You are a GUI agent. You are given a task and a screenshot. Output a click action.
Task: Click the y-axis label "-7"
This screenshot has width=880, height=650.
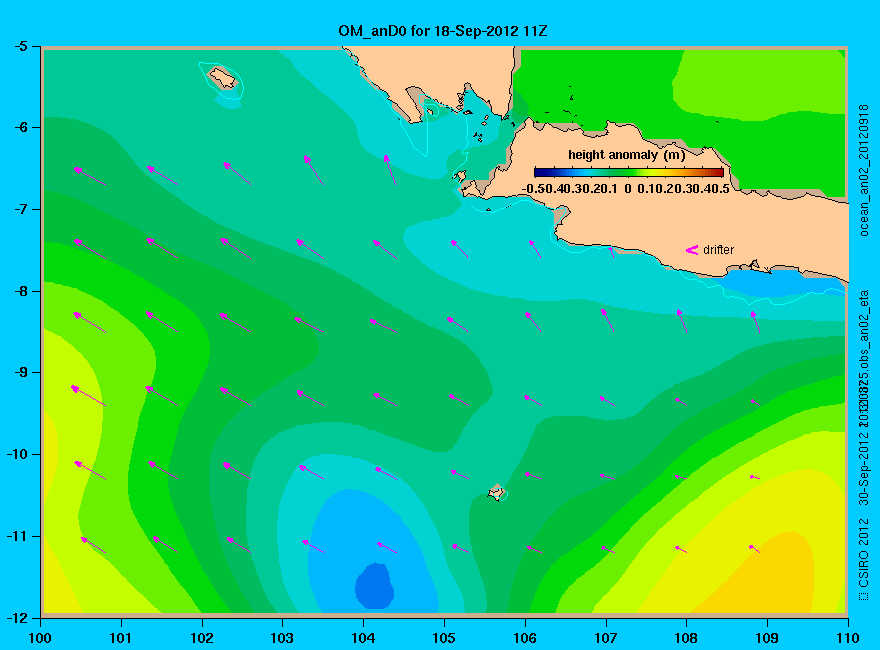click(20, 209)
